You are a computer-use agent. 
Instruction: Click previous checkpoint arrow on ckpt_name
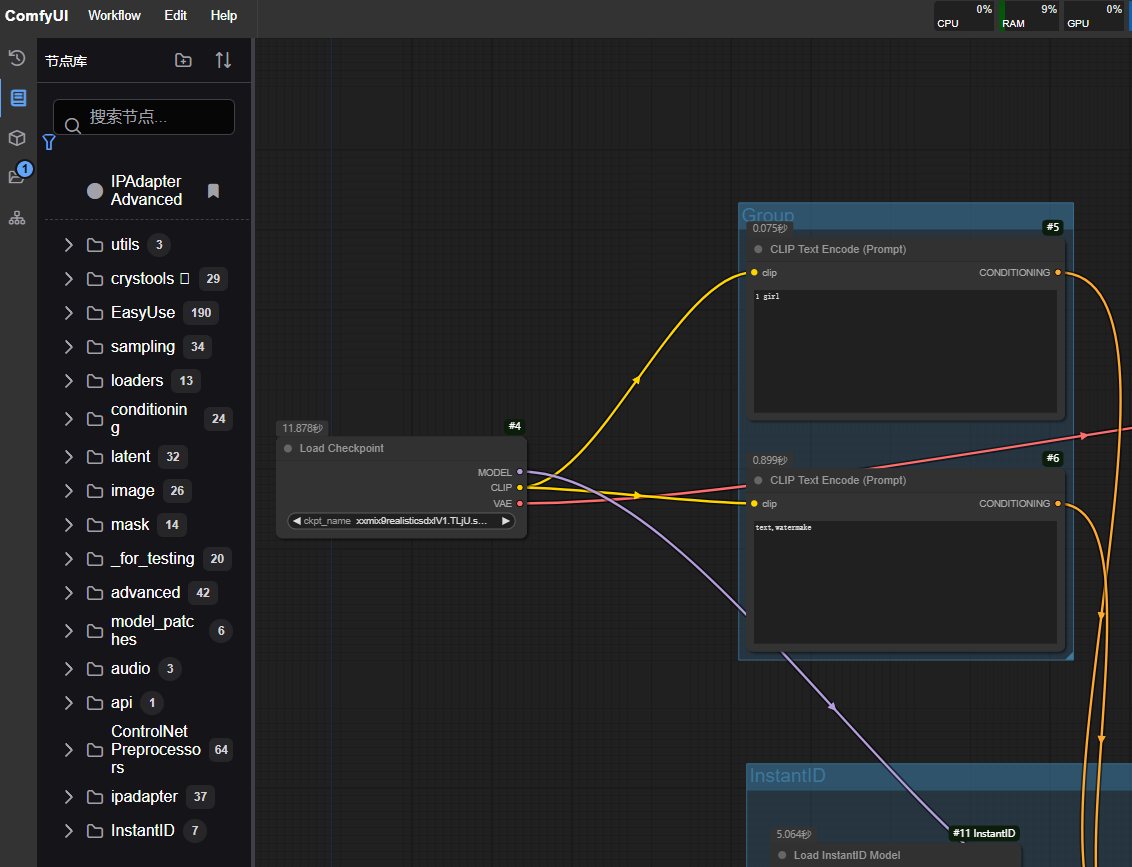coord(297,521)
